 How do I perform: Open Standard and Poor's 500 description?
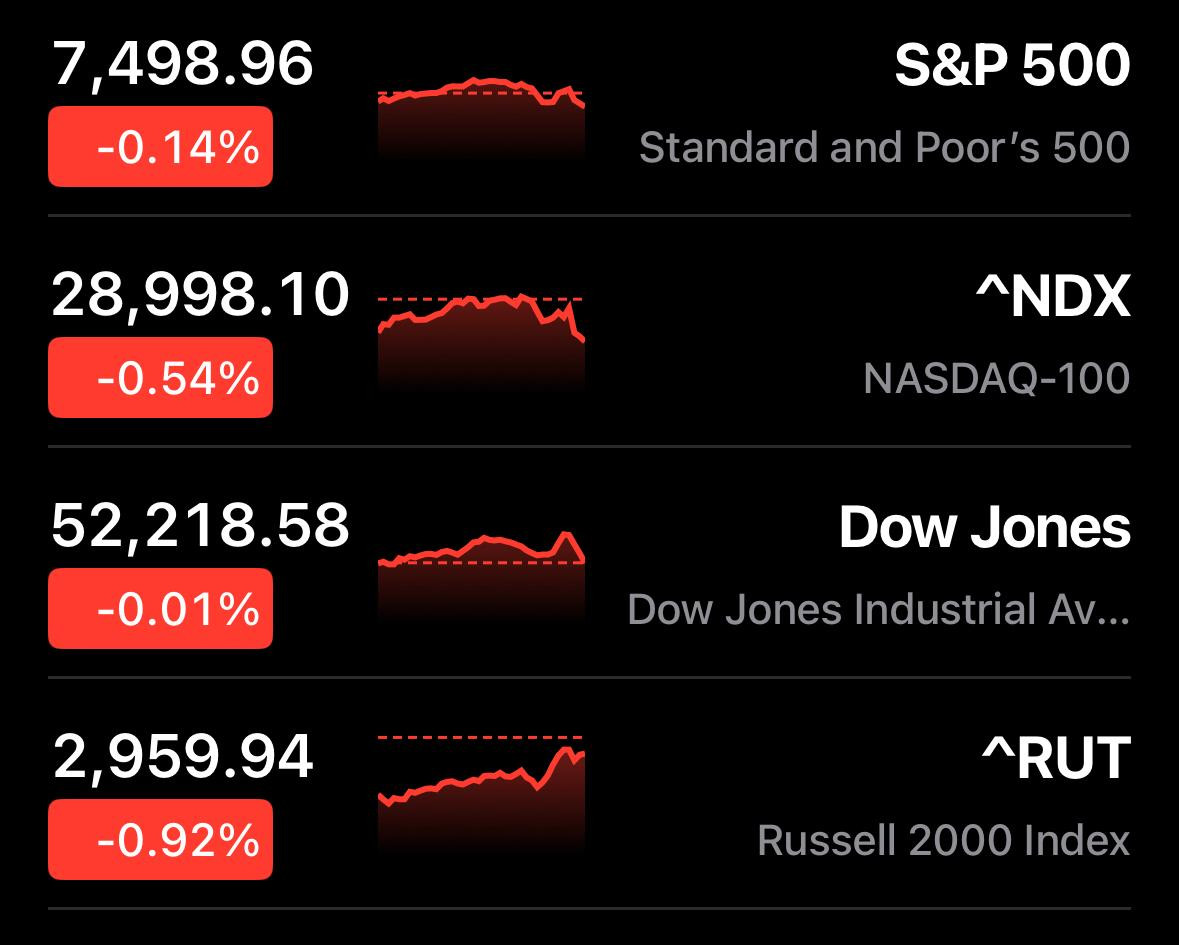[x=884, y=147]
